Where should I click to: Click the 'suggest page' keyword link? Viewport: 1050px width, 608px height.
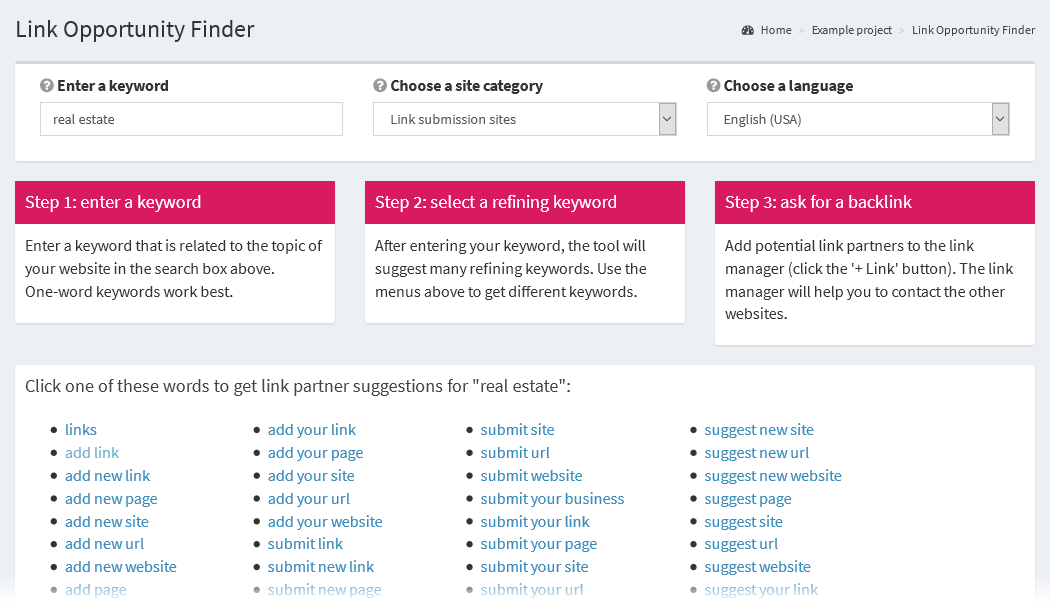click(747, 498)
